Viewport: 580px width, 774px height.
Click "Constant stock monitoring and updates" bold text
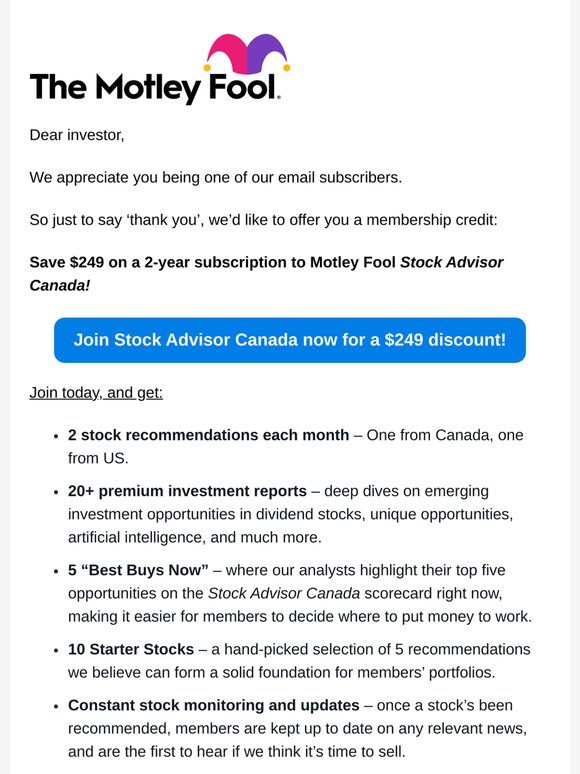pyautogui.click(x=214, y=705)
